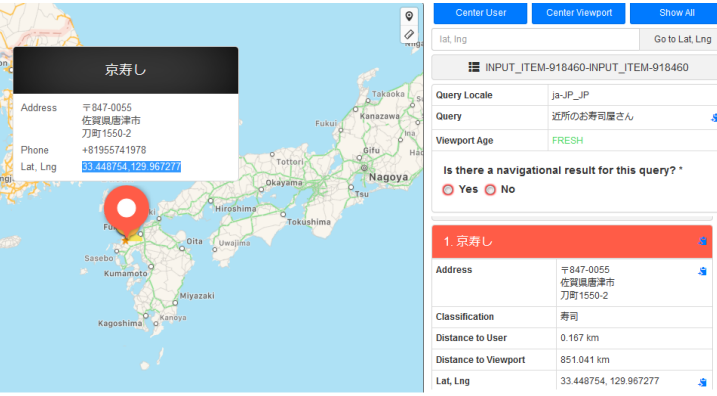Screen dimensions: 717x396
Task: Select No for navigational result
Action: pos(490,189)
